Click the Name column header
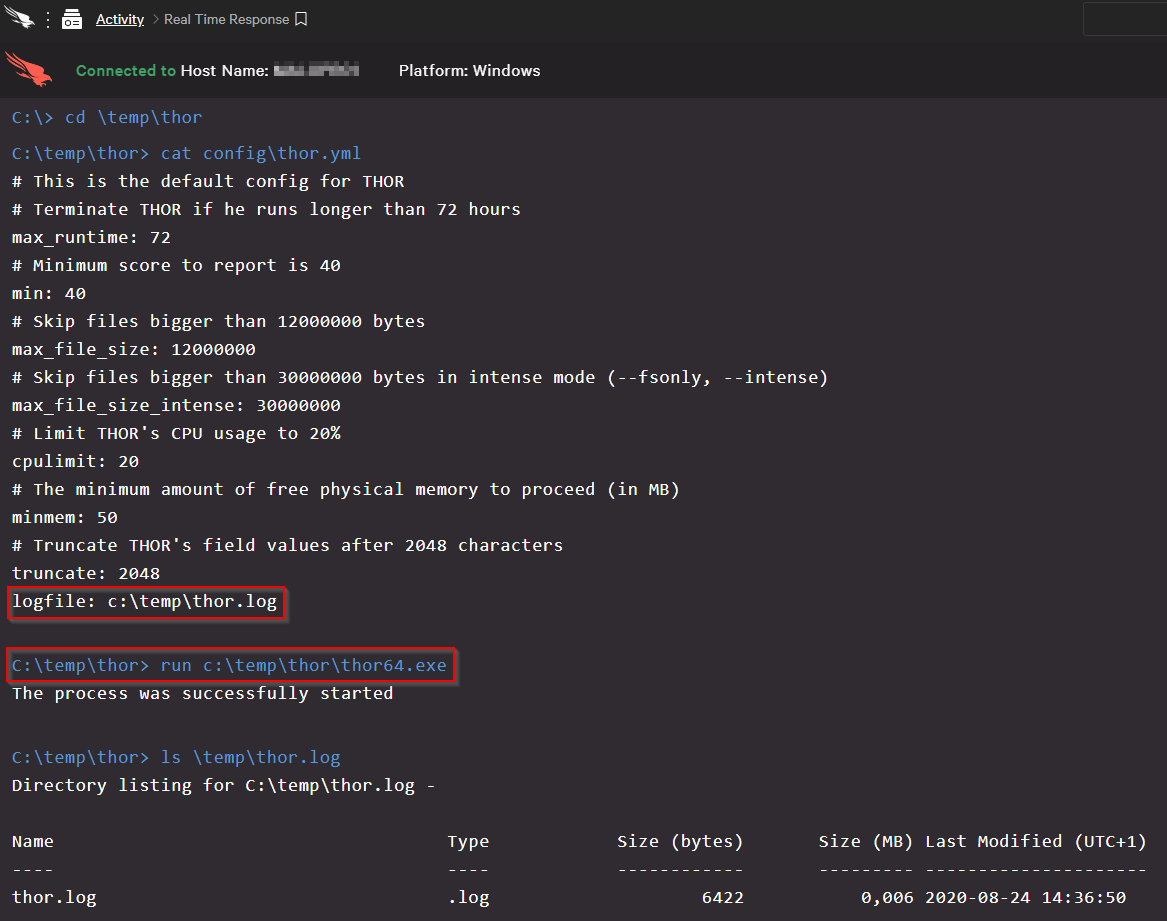 click(x=33, y=841)
